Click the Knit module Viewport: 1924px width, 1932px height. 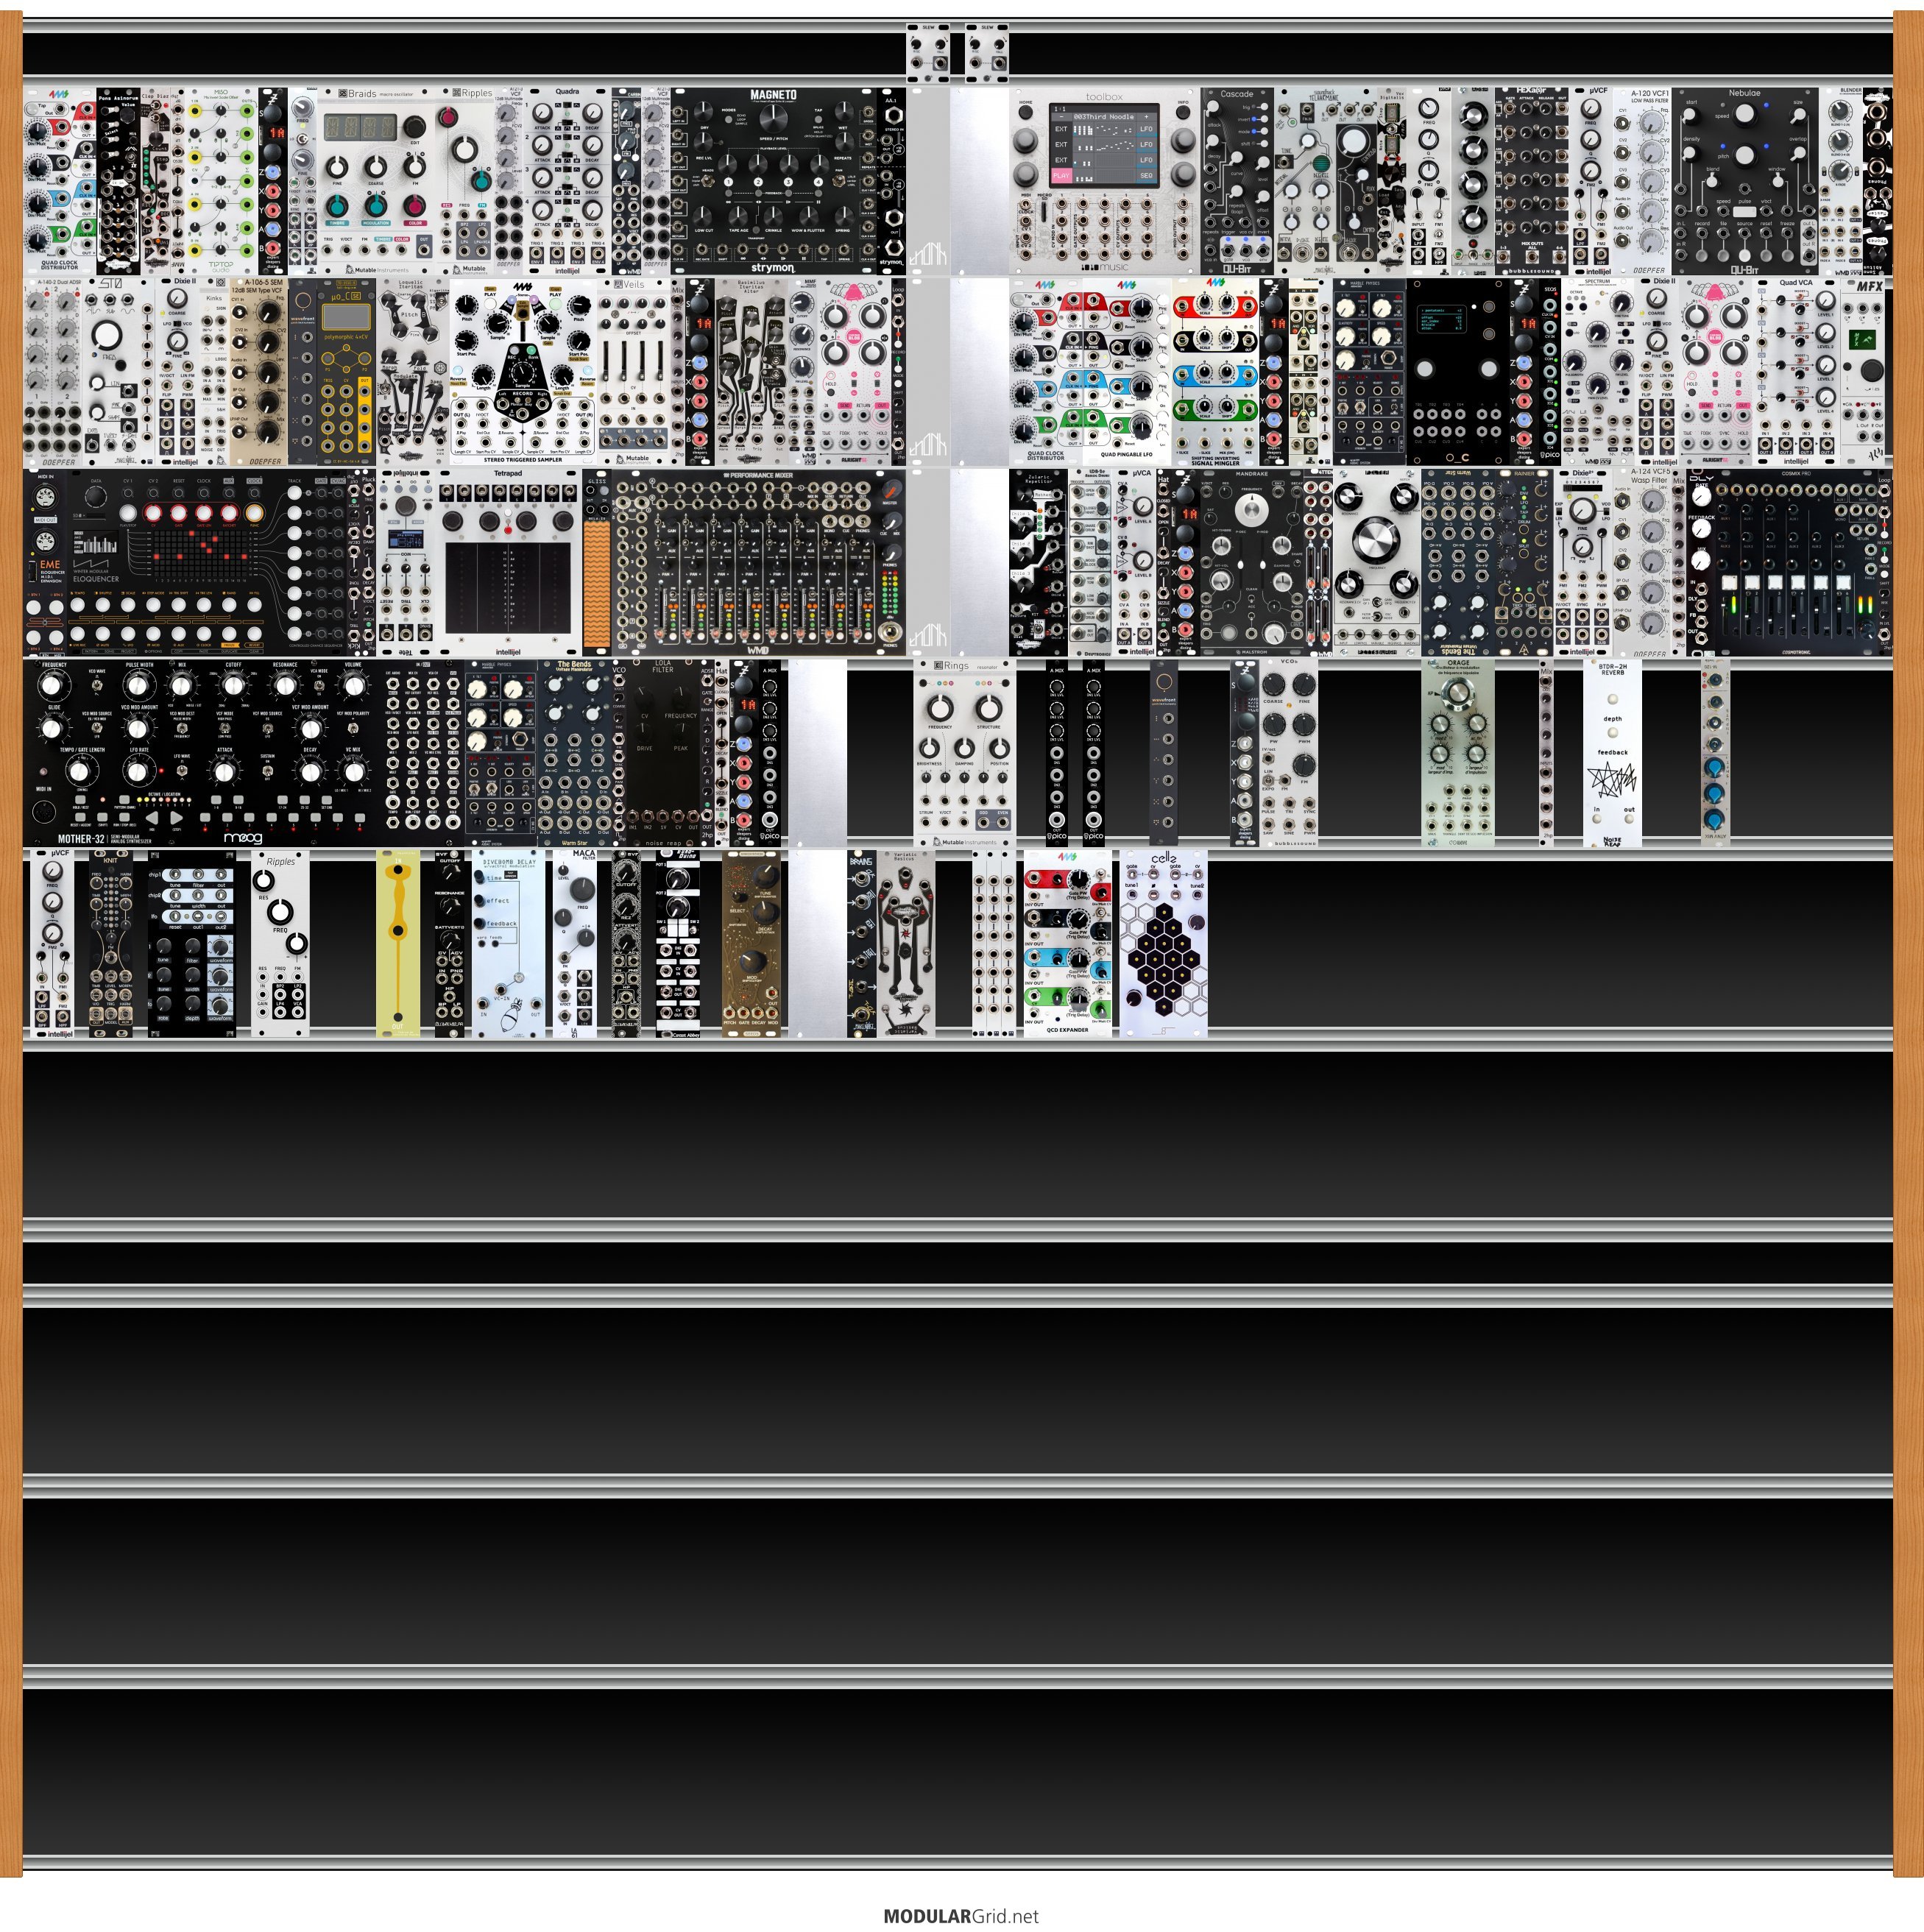[x=111, y=944]
